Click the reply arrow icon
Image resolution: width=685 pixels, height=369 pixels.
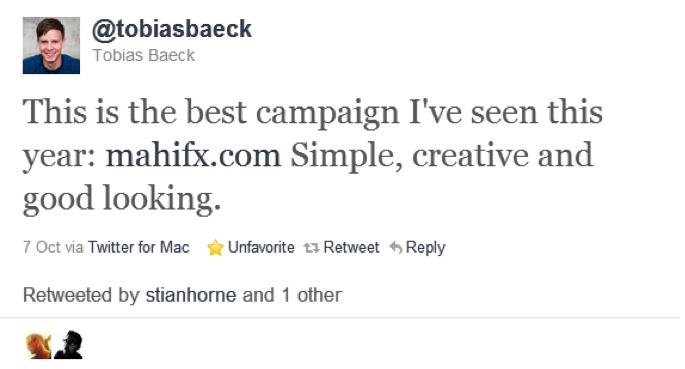click(395, 248)
